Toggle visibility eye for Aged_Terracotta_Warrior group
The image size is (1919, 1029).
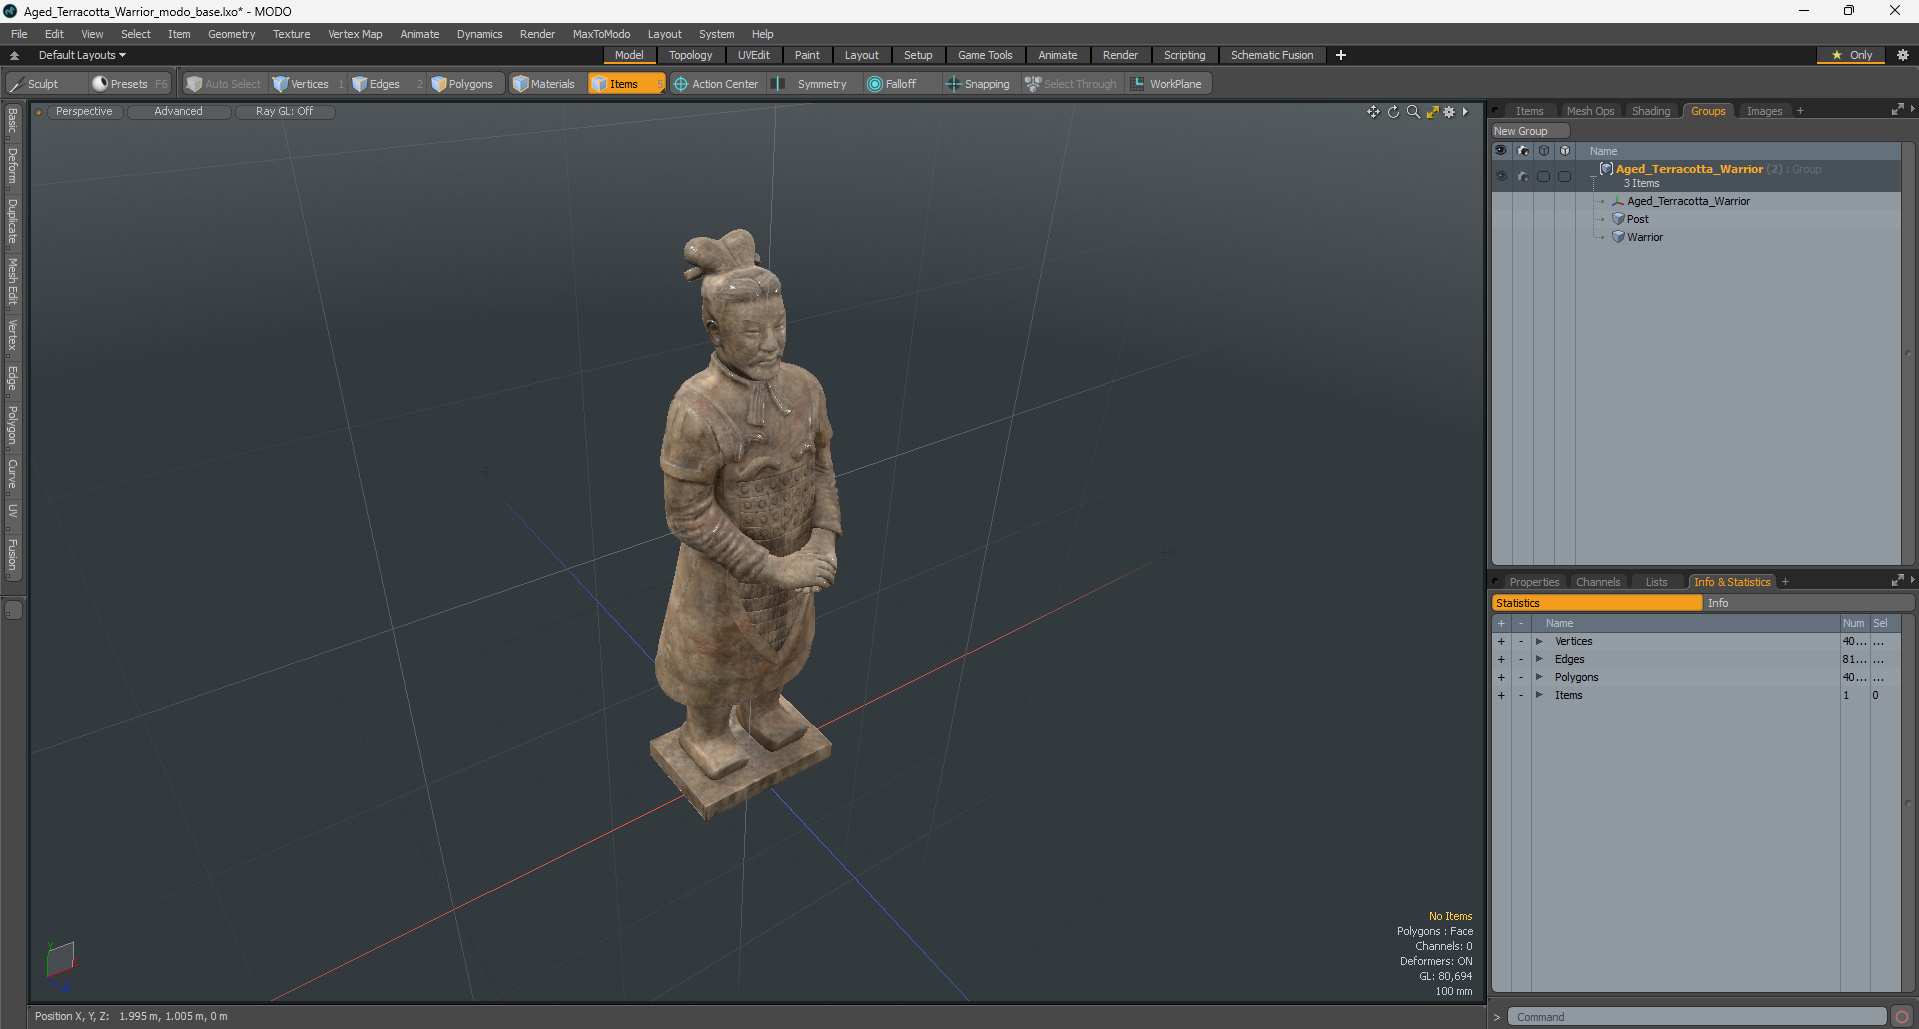click(x=1501, y=176)
